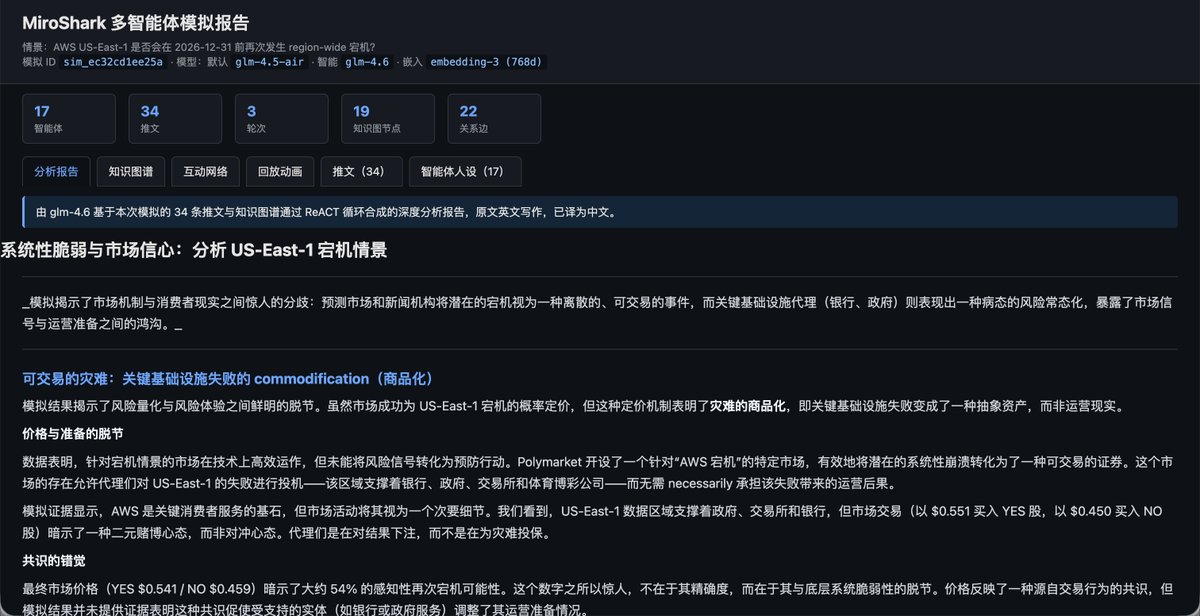Image resolution: width=1200 pixels, height=616 pixels.
Task: Click the 价格与准备的脱节 subheading
Action: click(73, 433)
